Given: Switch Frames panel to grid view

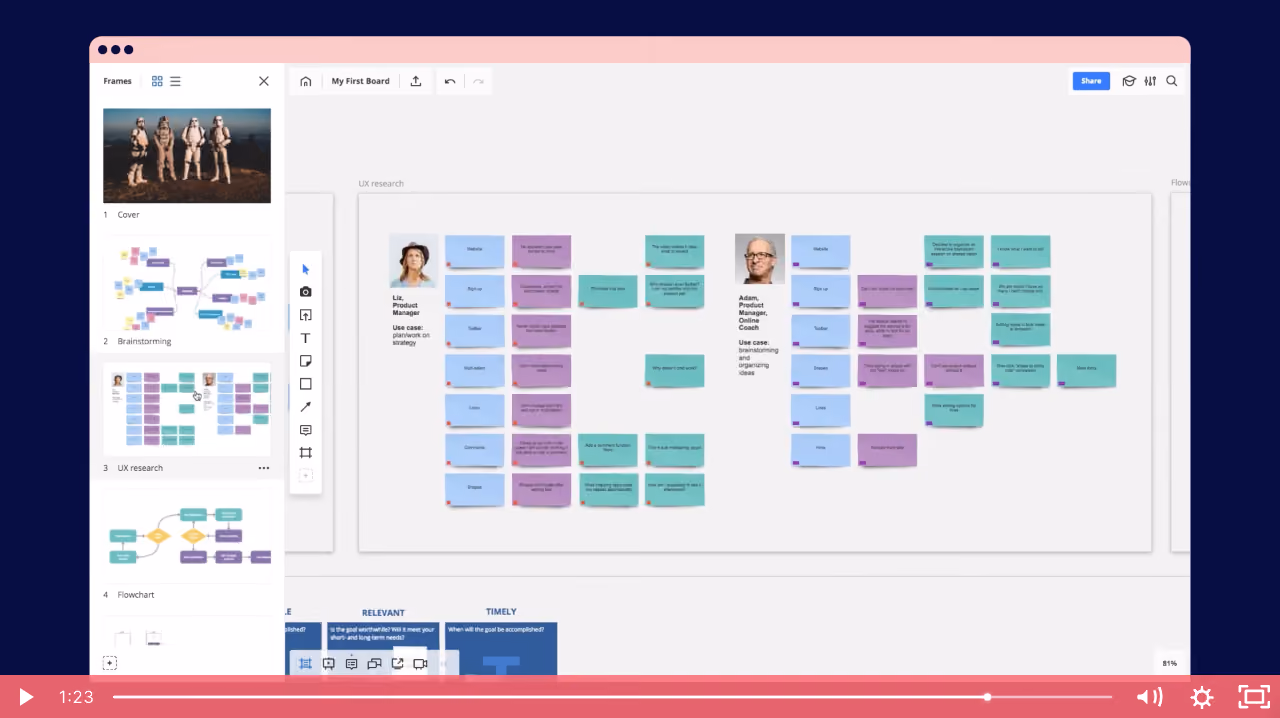Looking at the screenshot, I should [157, 81].
